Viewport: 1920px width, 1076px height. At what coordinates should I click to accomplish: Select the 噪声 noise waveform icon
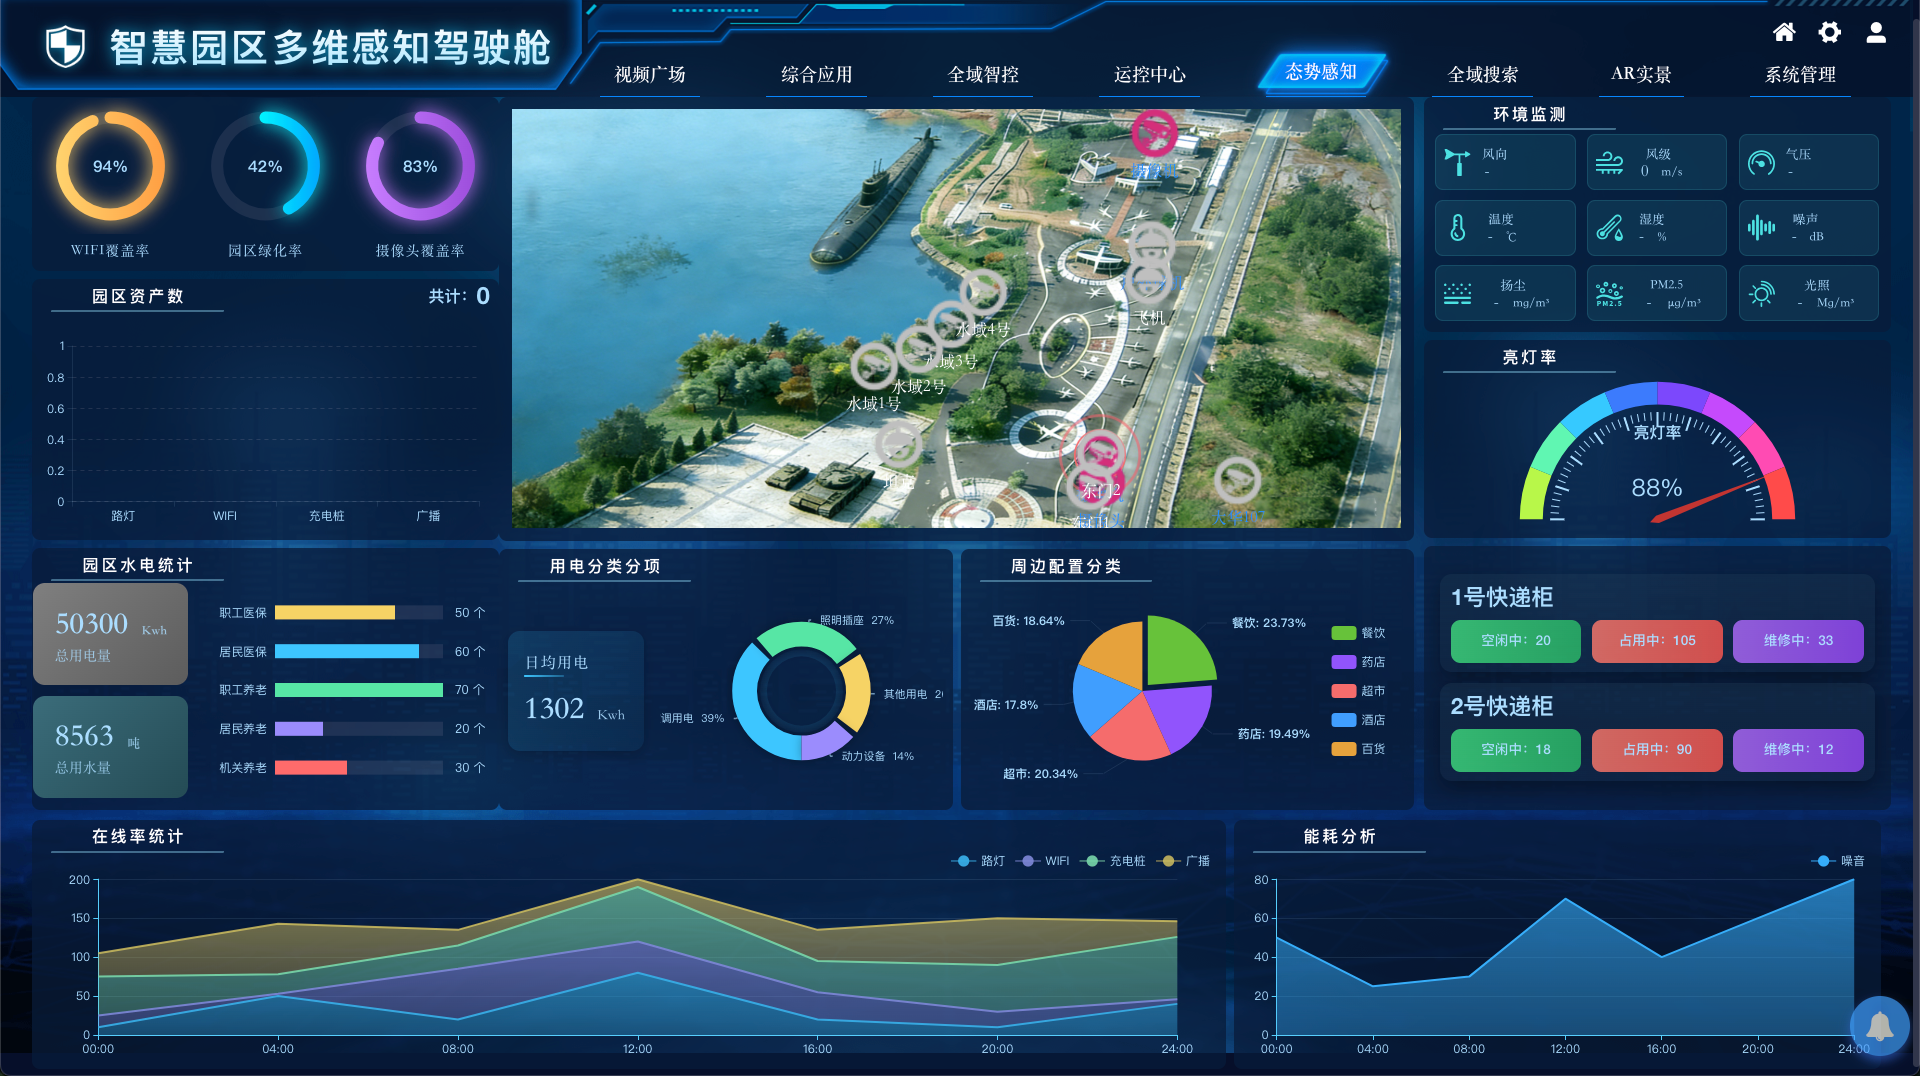tap(1761, 228)
